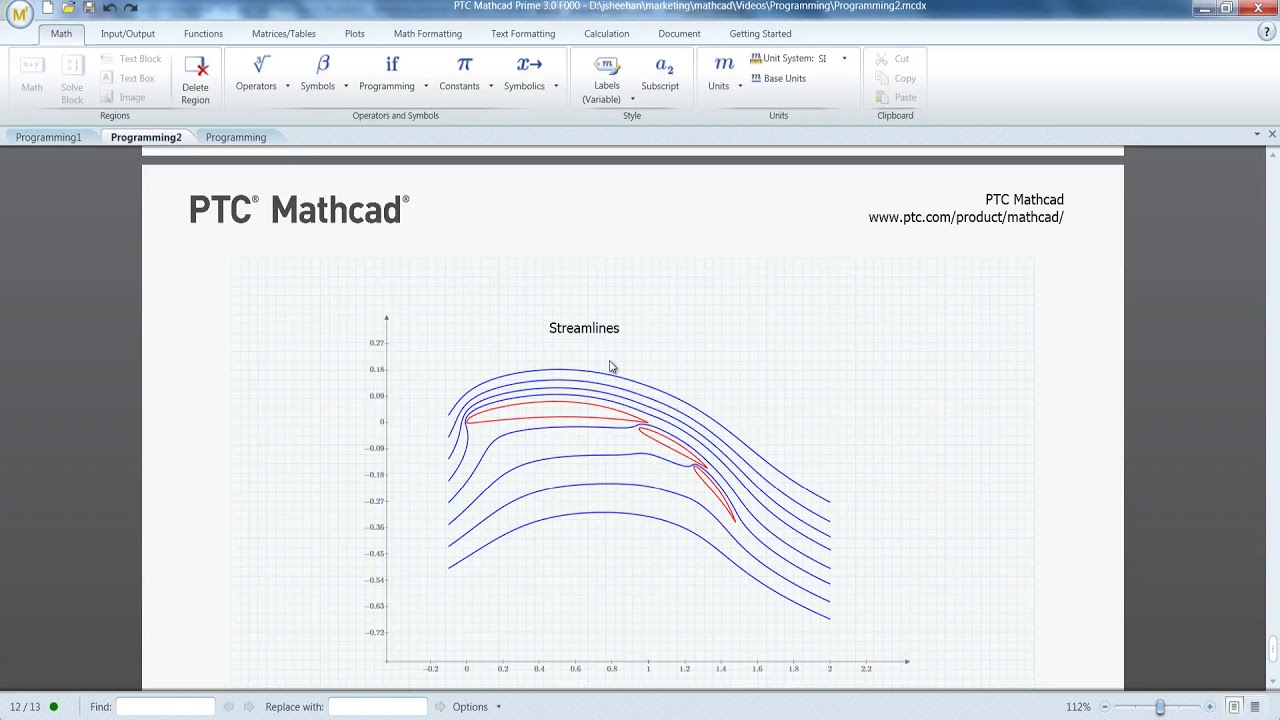Expand the Operators dropdown arrow

(x=288, y=86)
